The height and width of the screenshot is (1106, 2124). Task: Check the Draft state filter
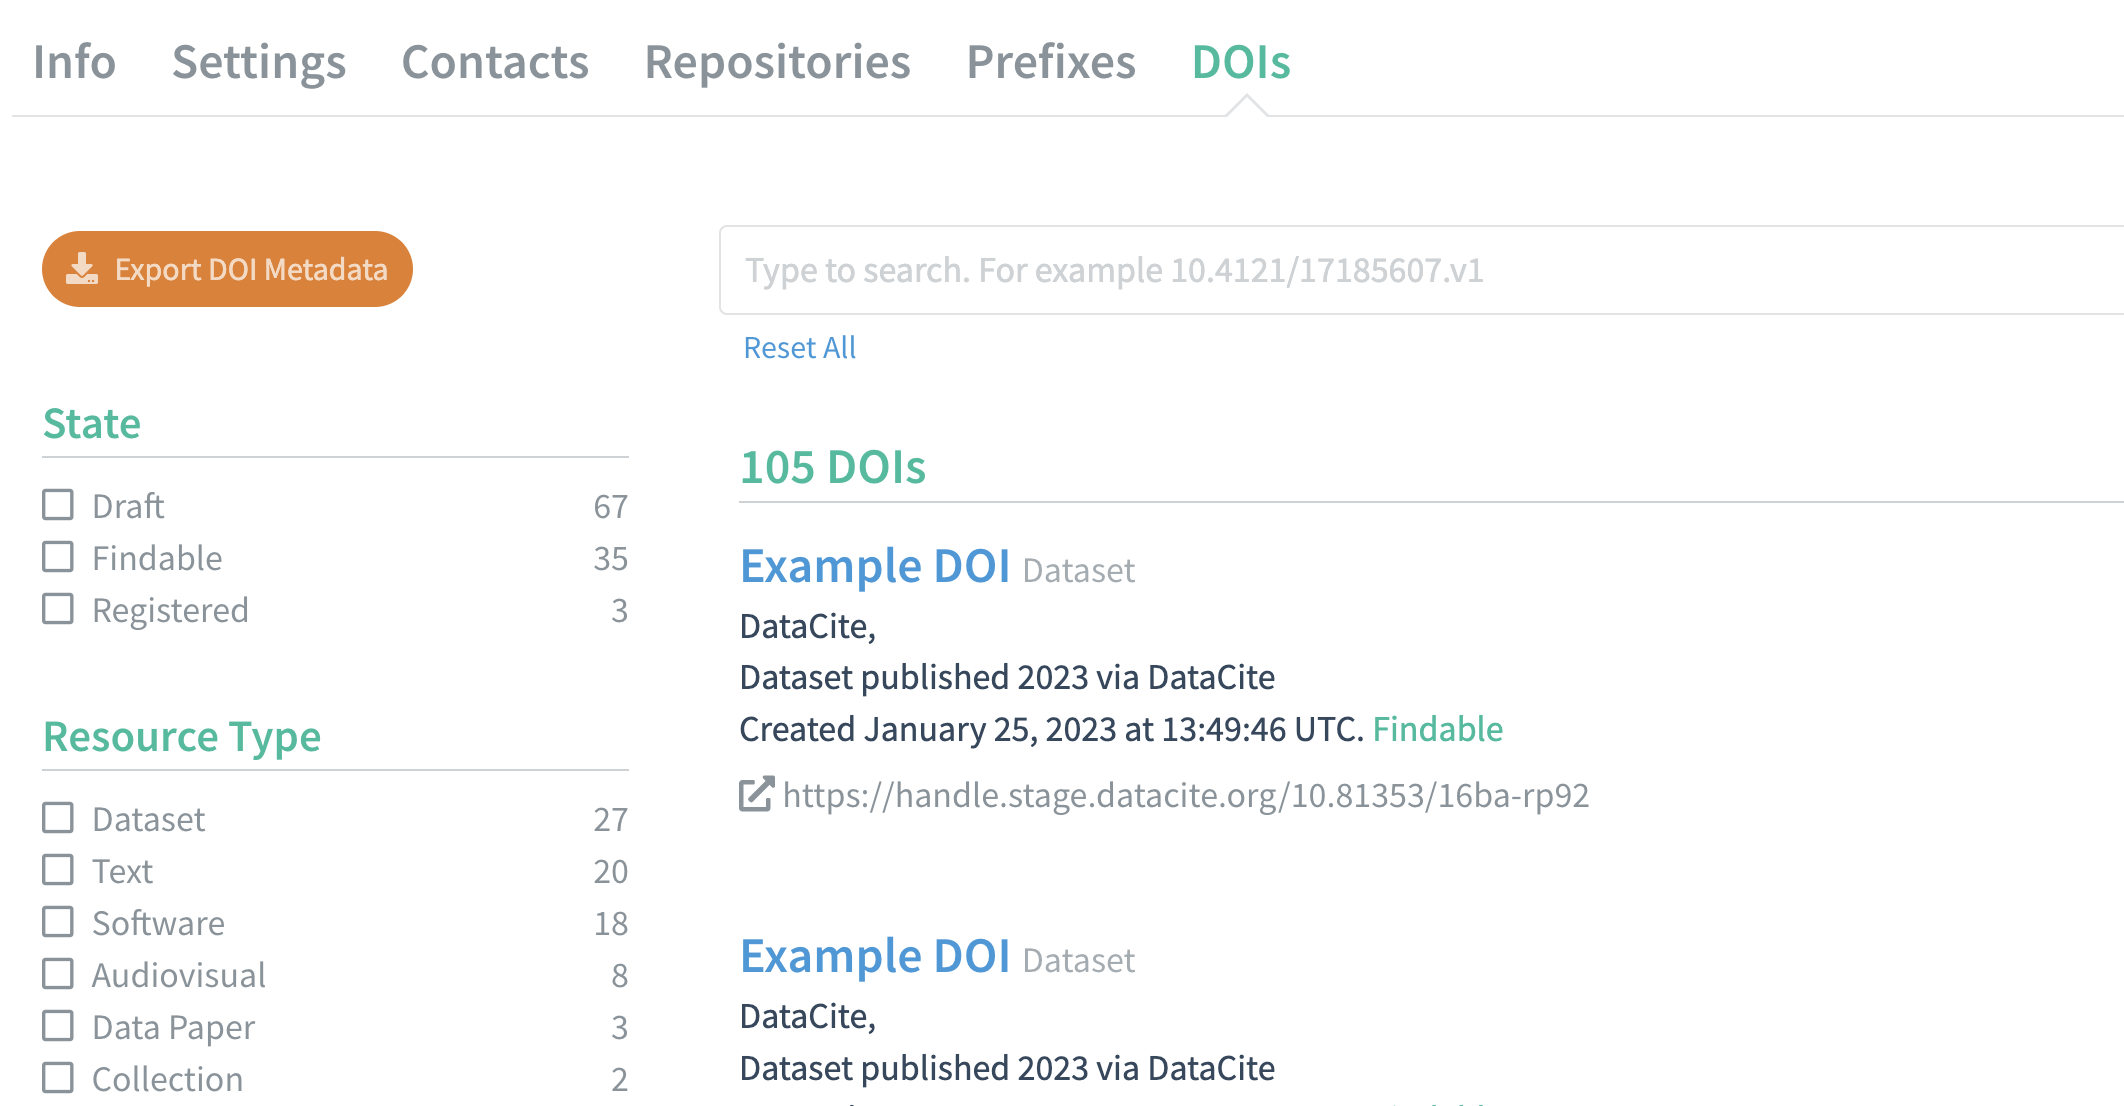tap(58, 505)
